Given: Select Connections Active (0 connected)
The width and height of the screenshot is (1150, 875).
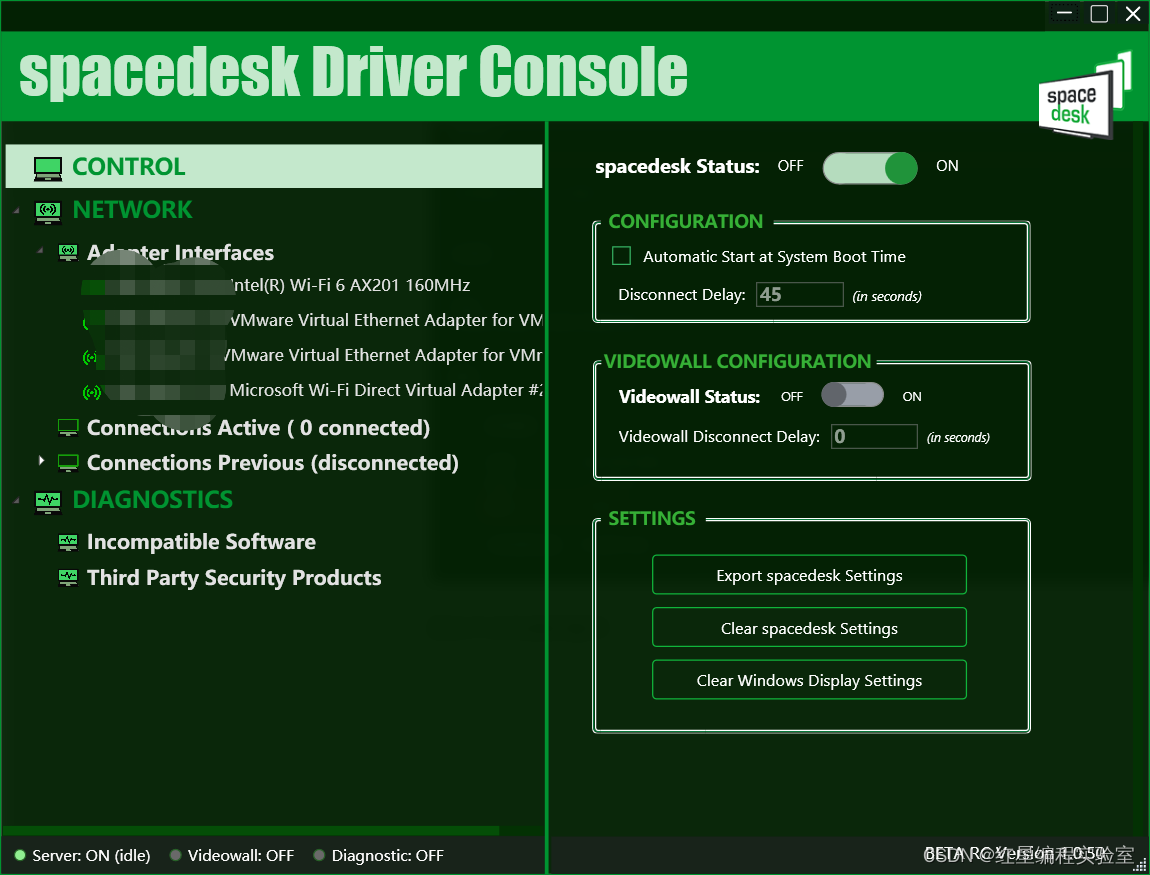Looking at the screenshot, I should 258,428.
